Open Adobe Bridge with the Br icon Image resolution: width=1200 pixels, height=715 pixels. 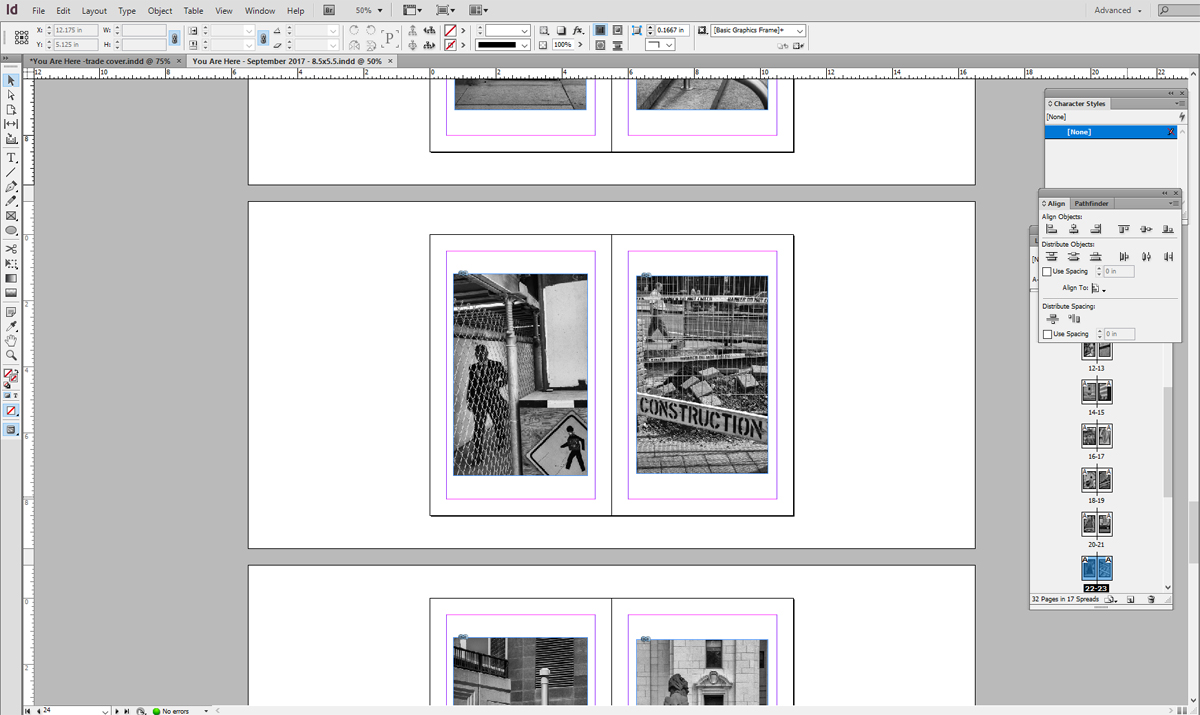pos(329,10)
